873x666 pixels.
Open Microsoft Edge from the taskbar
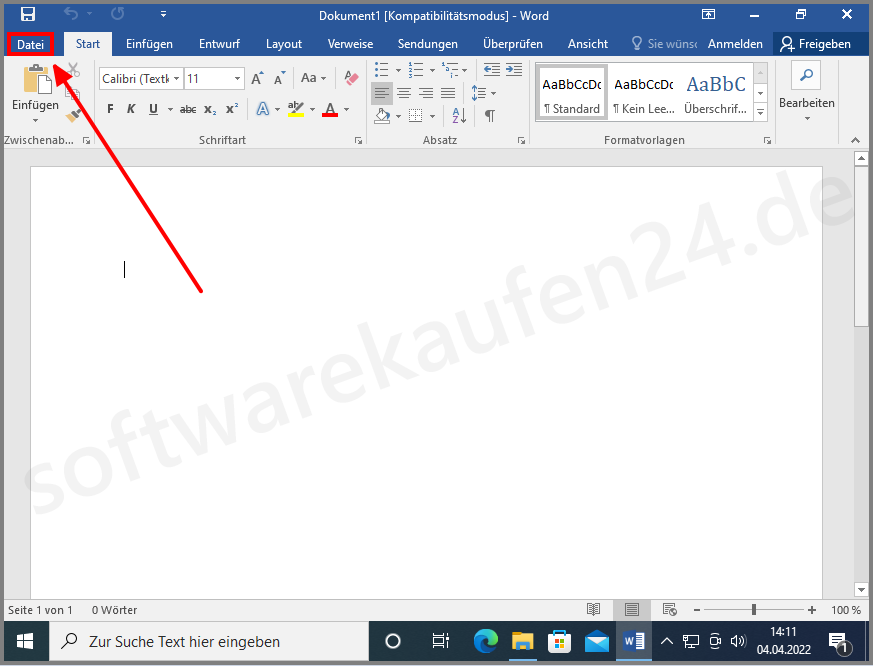pyautogui.click(x=486, y=641)
